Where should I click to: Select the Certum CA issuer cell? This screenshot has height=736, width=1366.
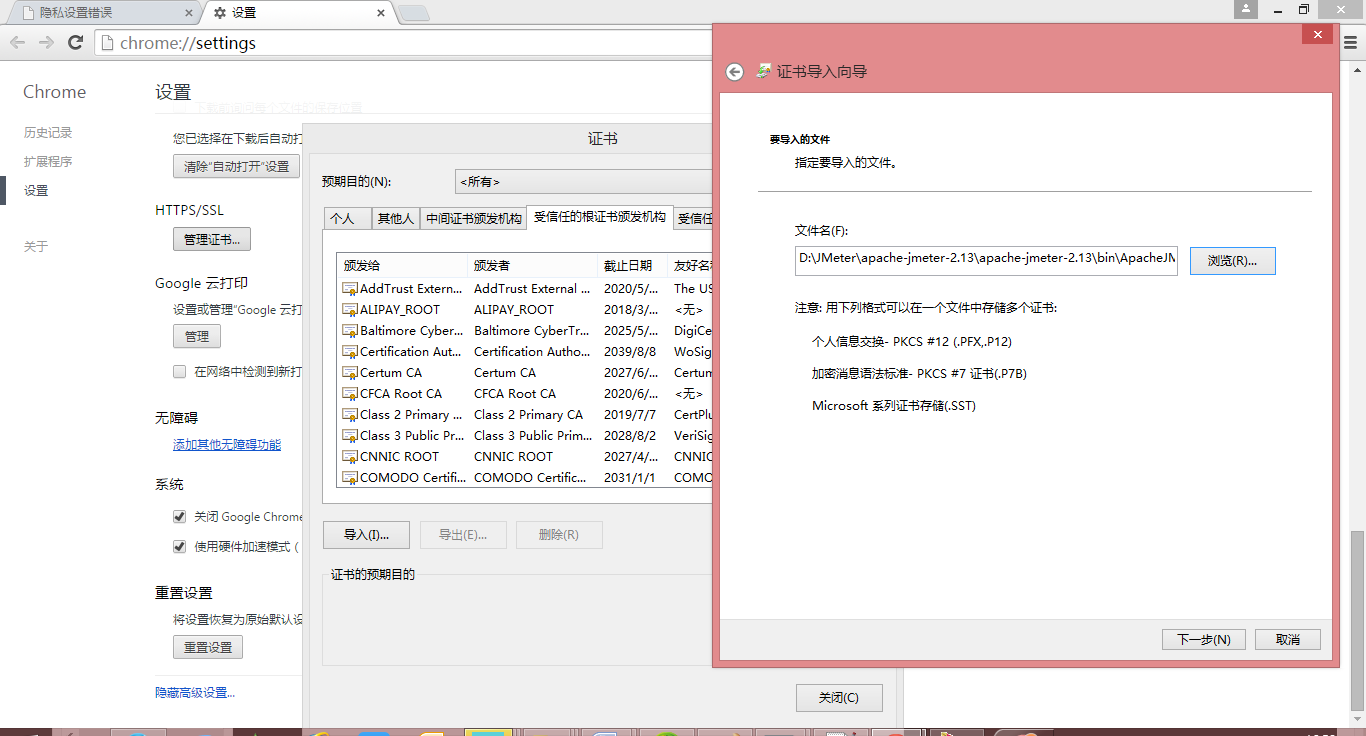pos(505,373)
